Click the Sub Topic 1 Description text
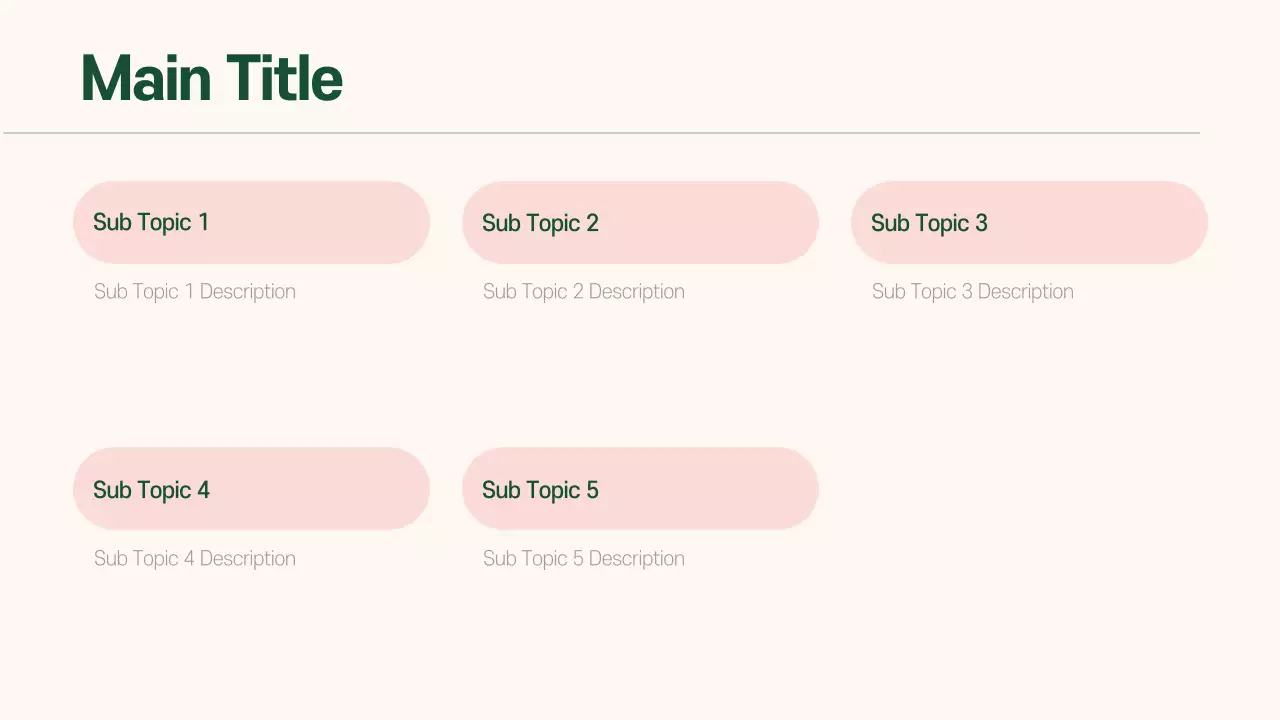 click(195, 292)
